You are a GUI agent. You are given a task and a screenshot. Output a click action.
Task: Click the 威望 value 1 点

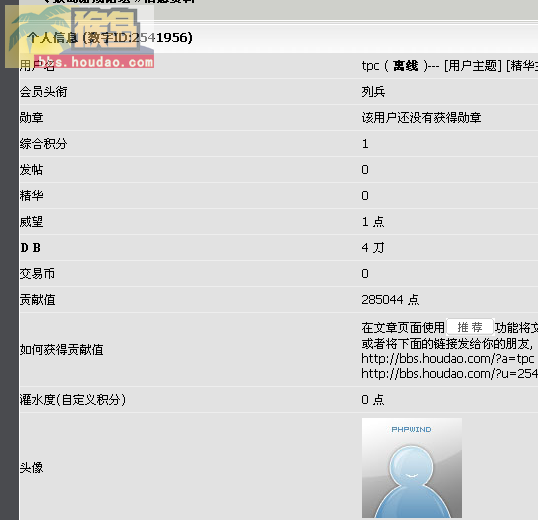(x=373, y=222)
